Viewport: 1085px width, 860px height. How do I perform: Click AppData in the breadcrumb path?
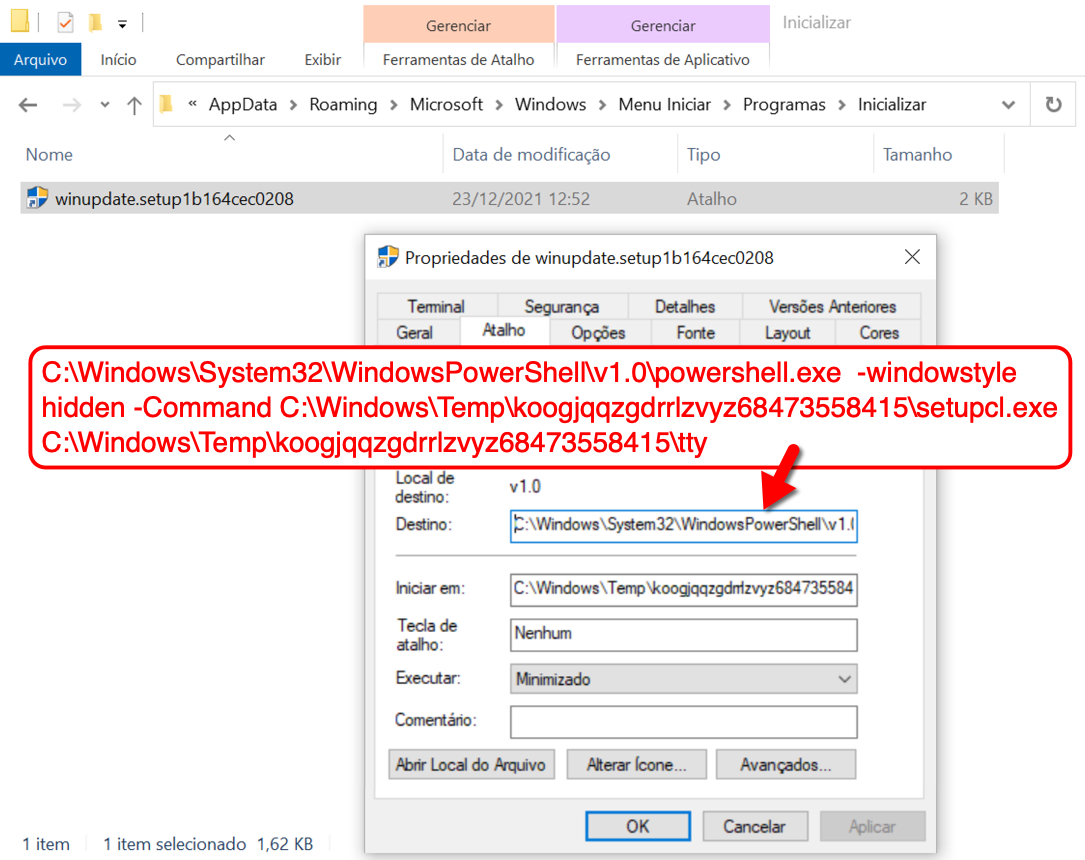click(x=243, y=104)
